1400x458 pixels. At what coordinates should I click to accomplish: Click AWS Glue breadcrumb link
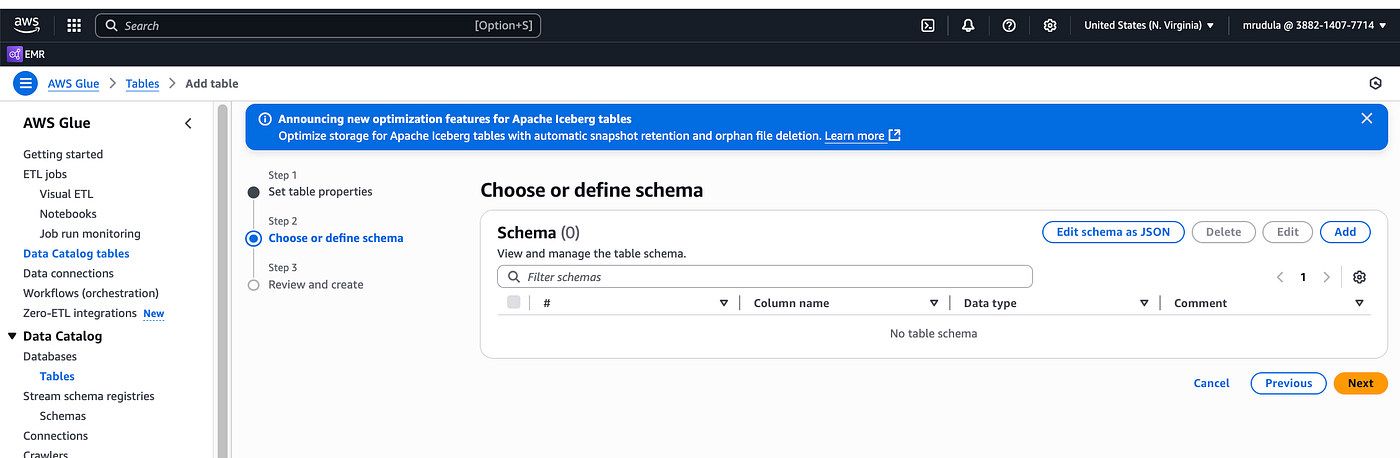pos(73,84)
